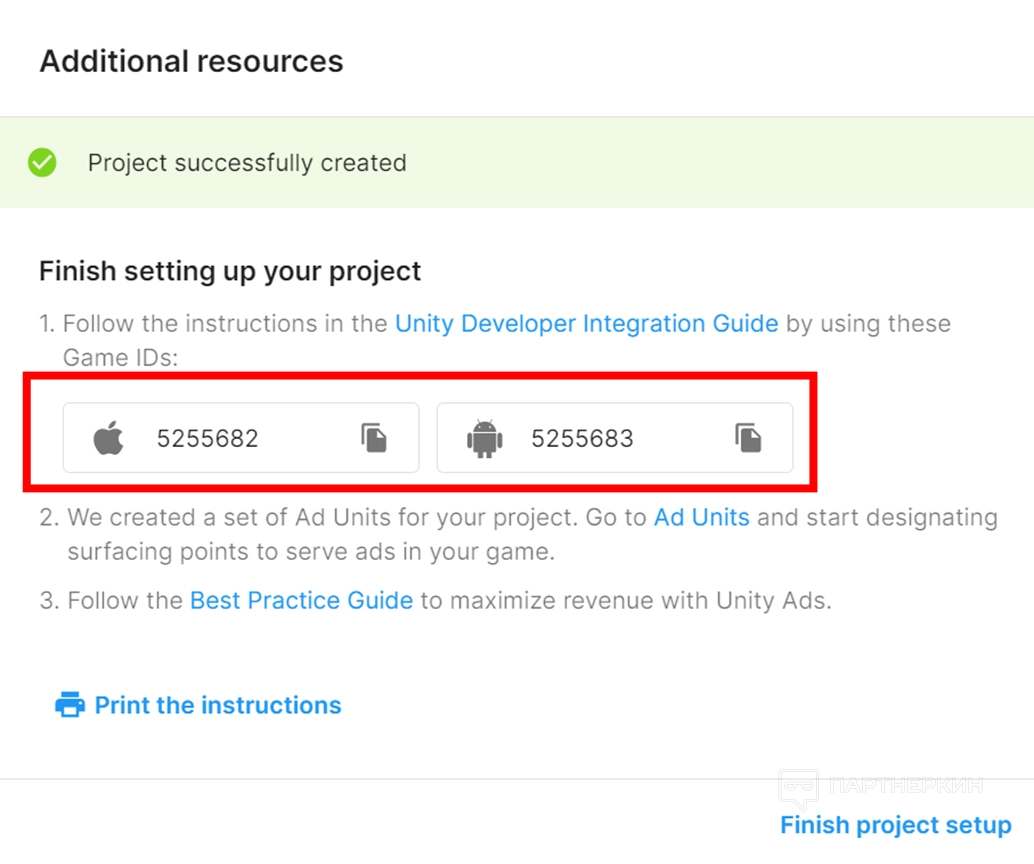Screen dimensions: 1034x864
Task: Click the Apple logo icon
Action: (109, 438)
